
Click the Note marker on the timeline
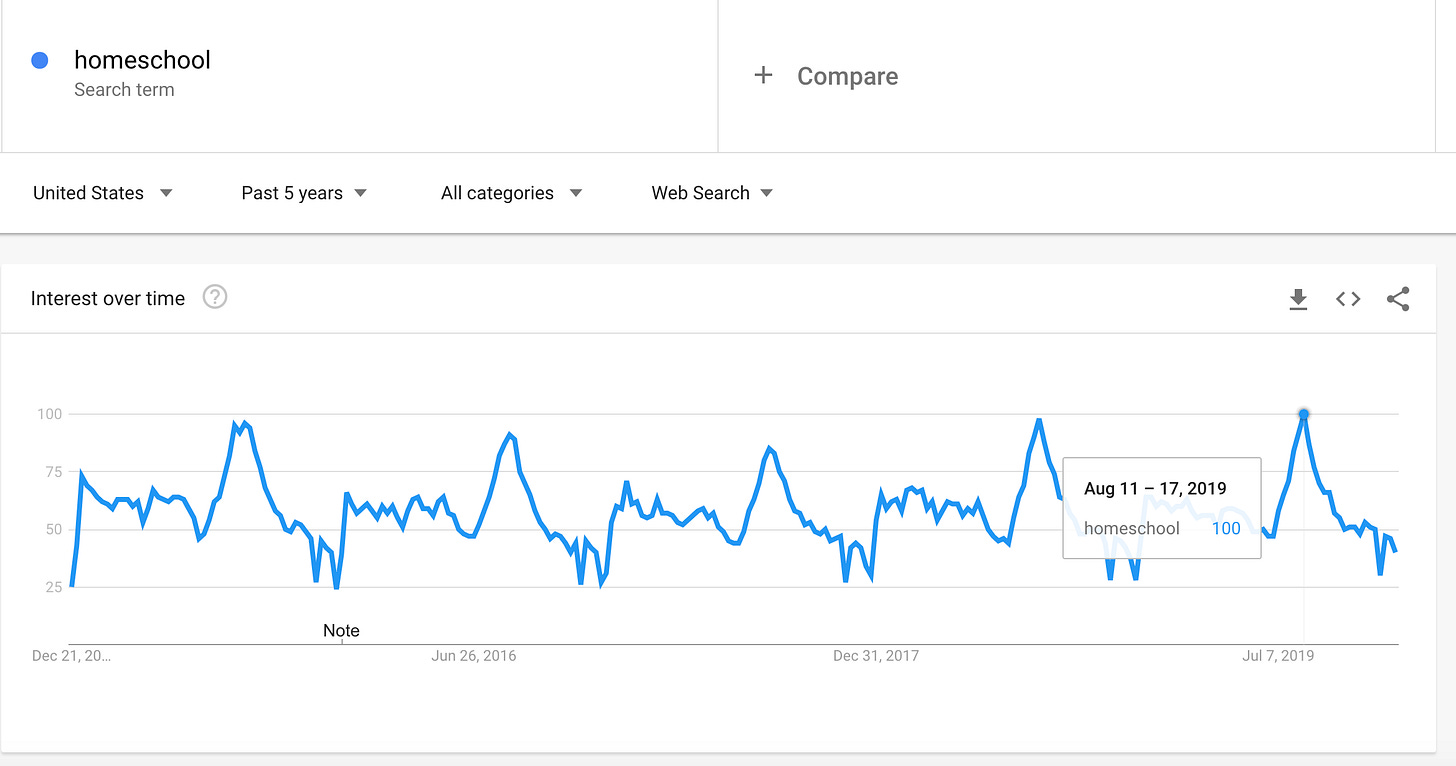click(x=341, y=631)
